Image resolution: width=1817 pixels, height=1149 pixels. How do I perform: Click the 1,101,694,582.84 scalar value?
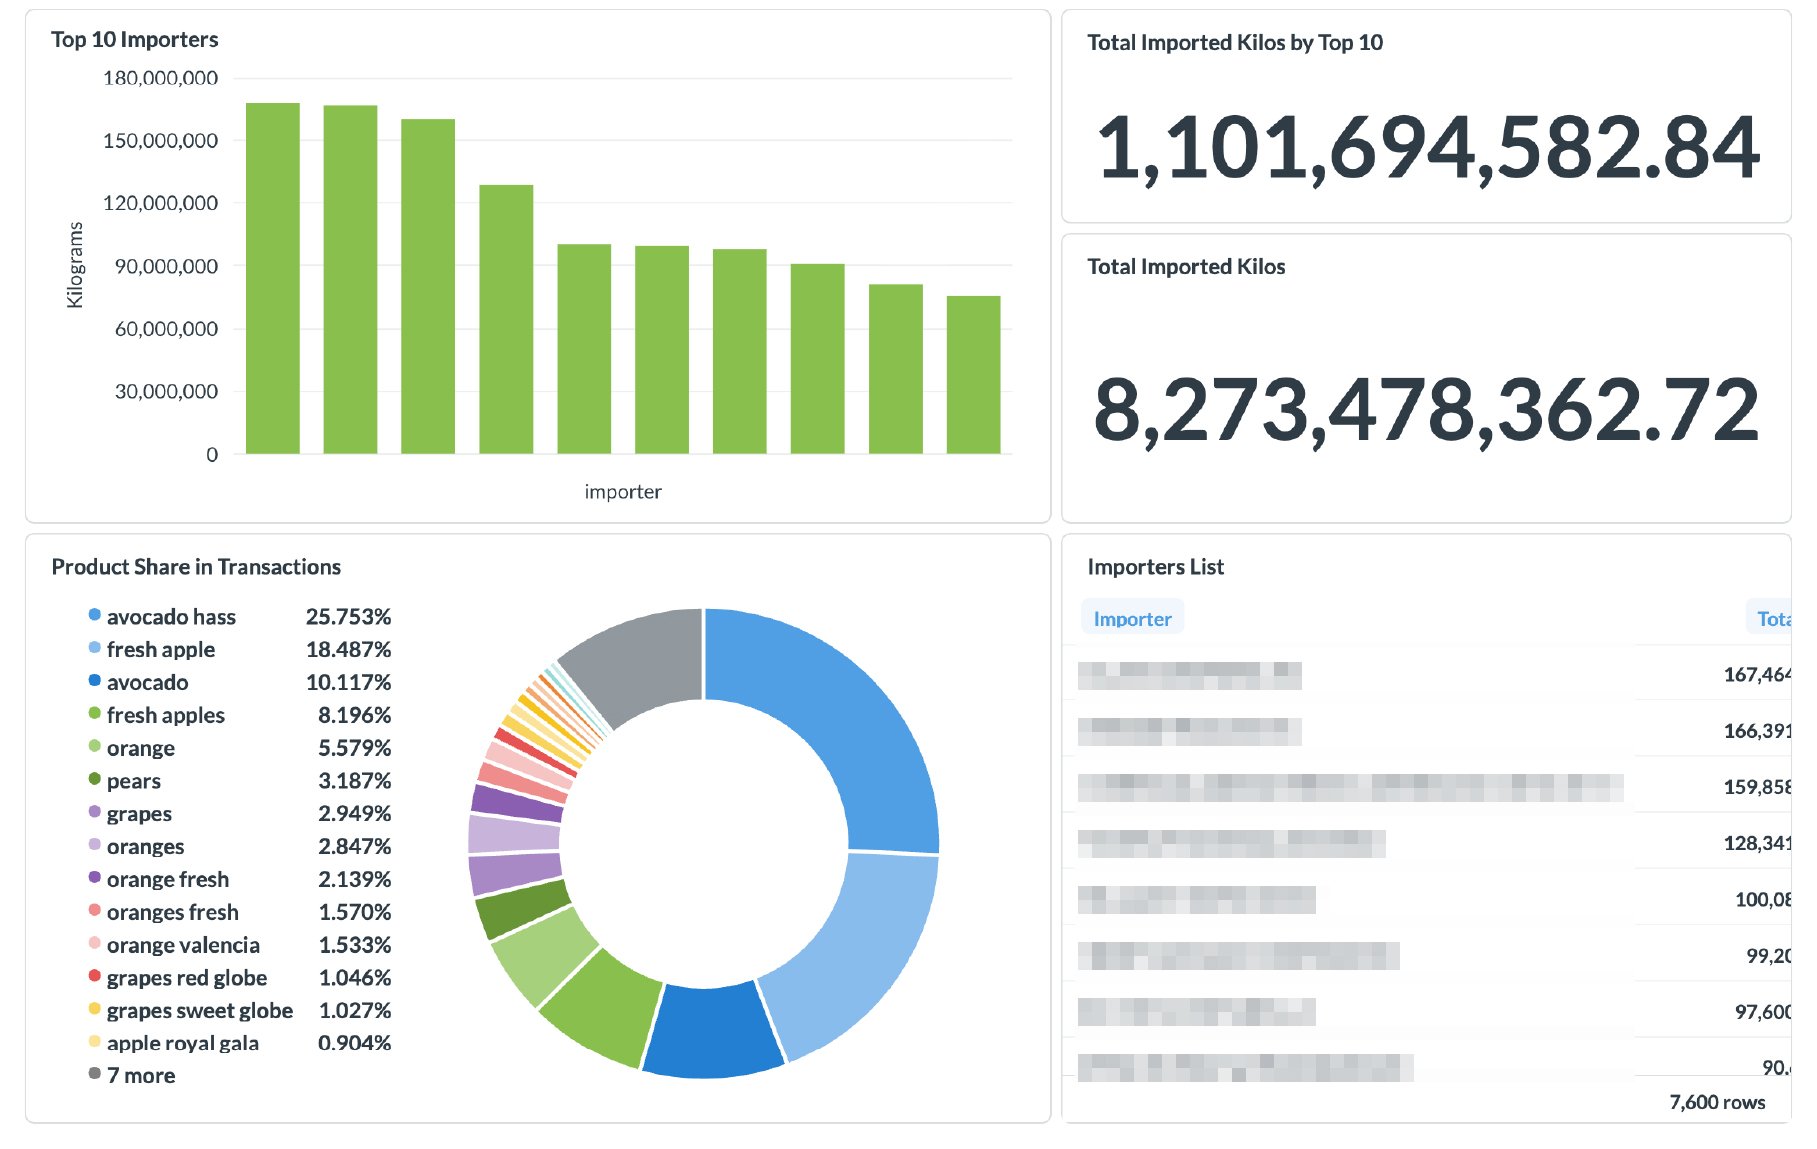(x=1428, y=148)
